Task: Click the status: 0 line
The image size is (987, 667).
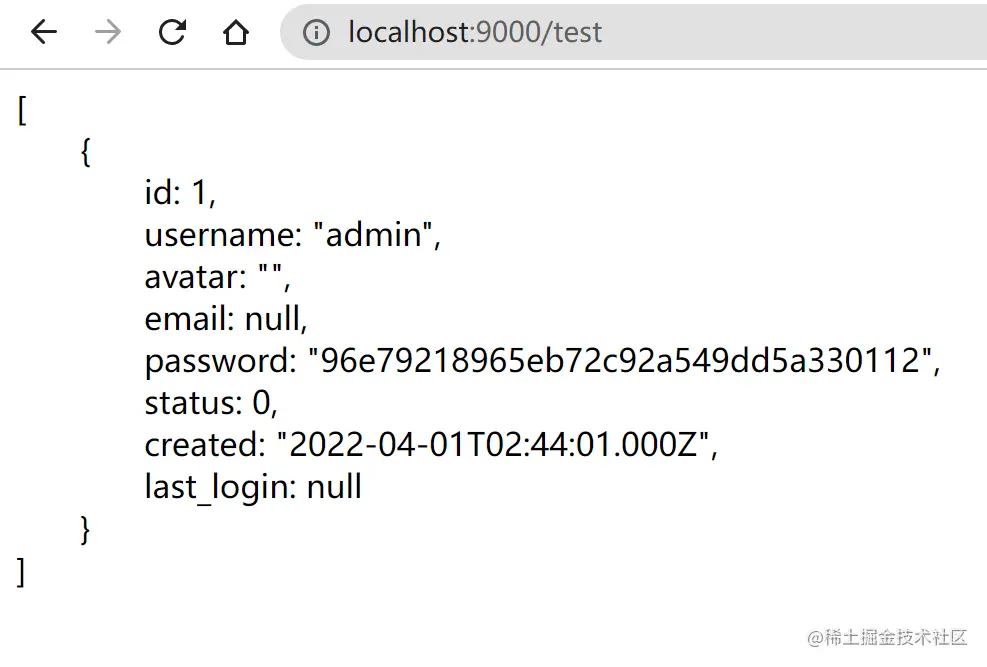Action: click(210, 404)
